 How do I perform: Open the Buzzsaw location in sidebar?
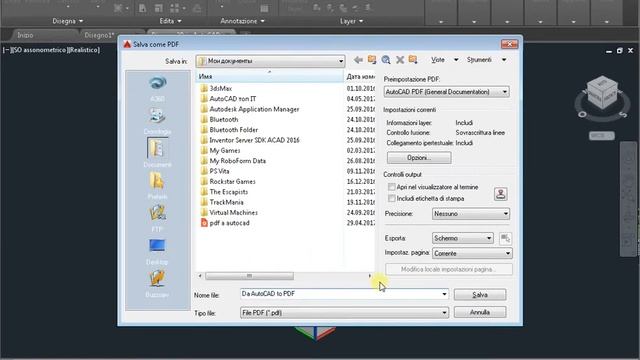tap(158, 284)
